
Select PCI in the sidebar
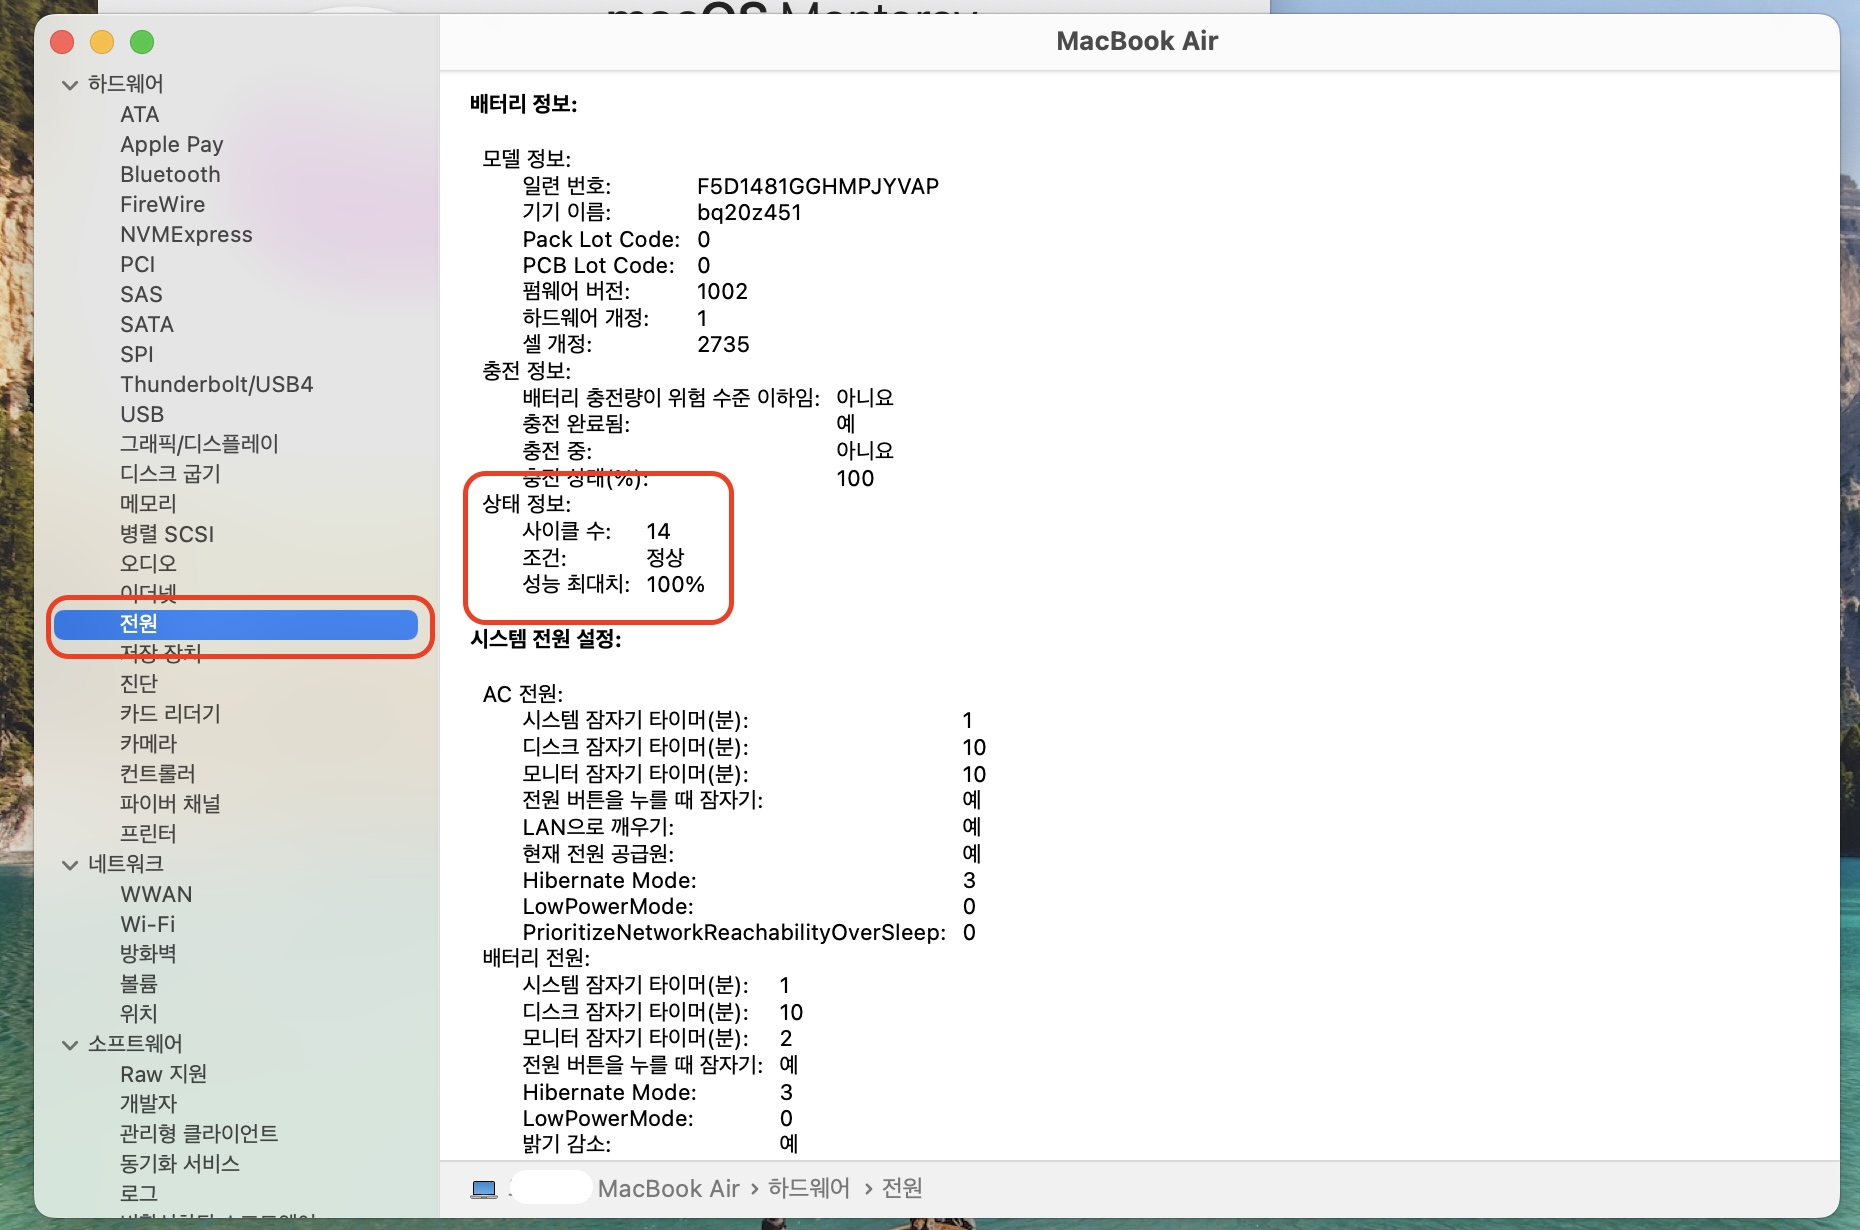pos(138,264)
